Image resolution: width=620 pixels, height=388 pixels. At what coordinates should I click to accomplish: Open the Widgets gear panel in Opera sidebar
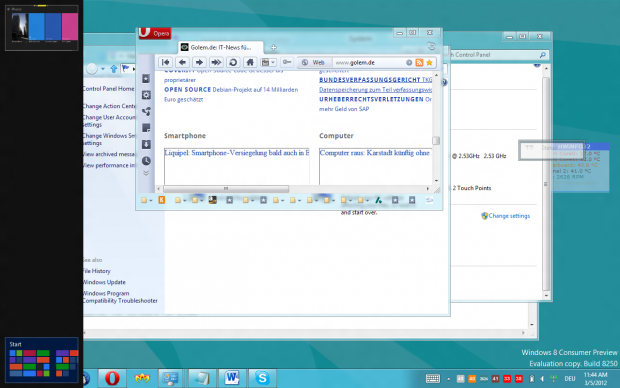[x=146, y=95]
